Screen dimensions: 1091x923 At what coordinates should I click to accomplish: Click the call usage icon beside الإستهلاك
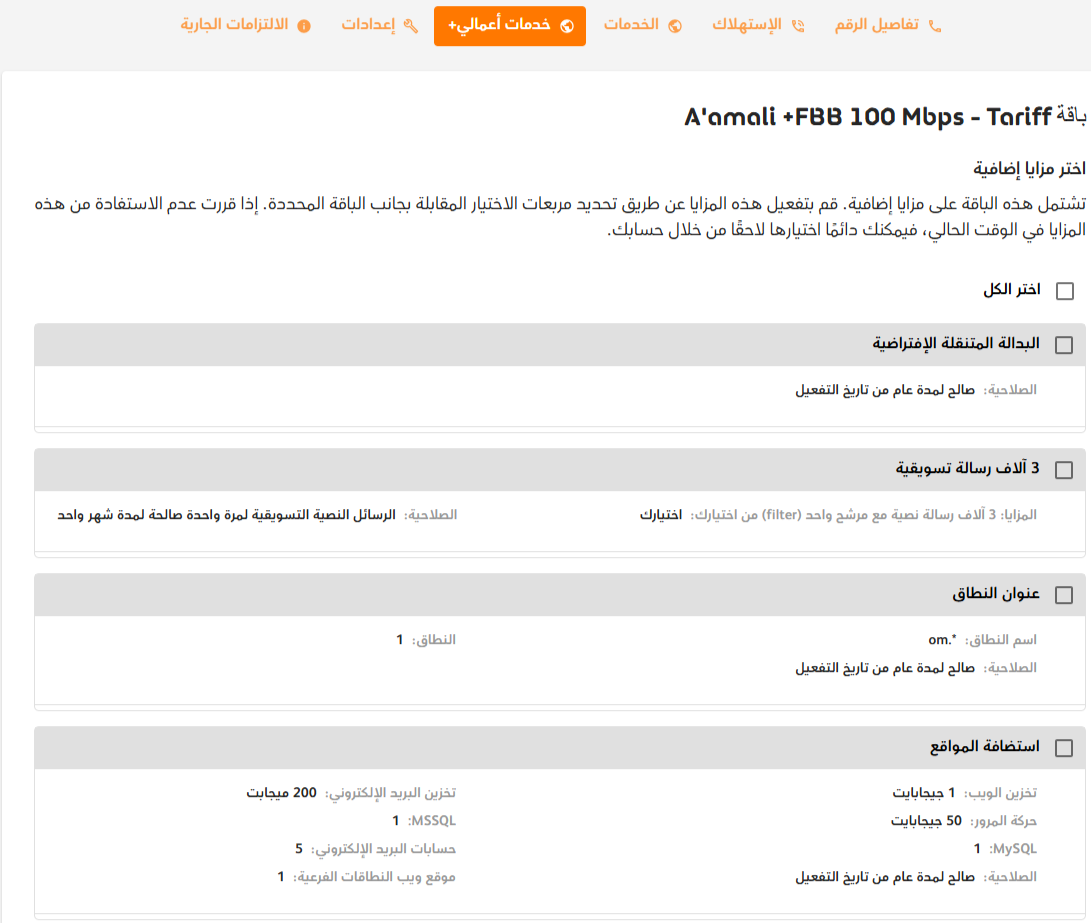click(x=797, y=26)
